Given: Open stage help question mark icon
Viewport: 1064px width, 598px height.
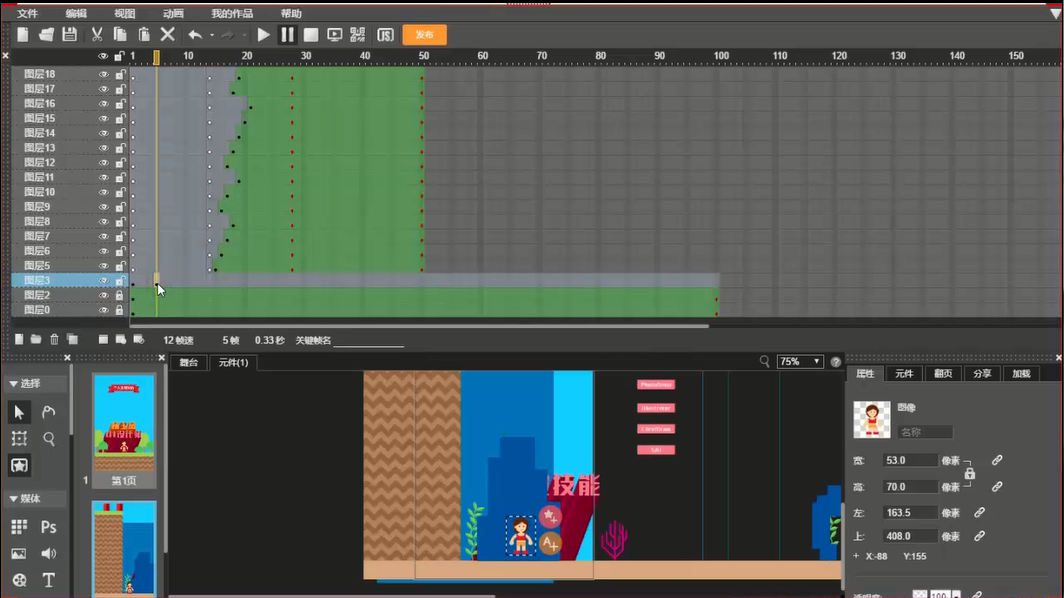Looking at the screenshot, I should point(836,362).
